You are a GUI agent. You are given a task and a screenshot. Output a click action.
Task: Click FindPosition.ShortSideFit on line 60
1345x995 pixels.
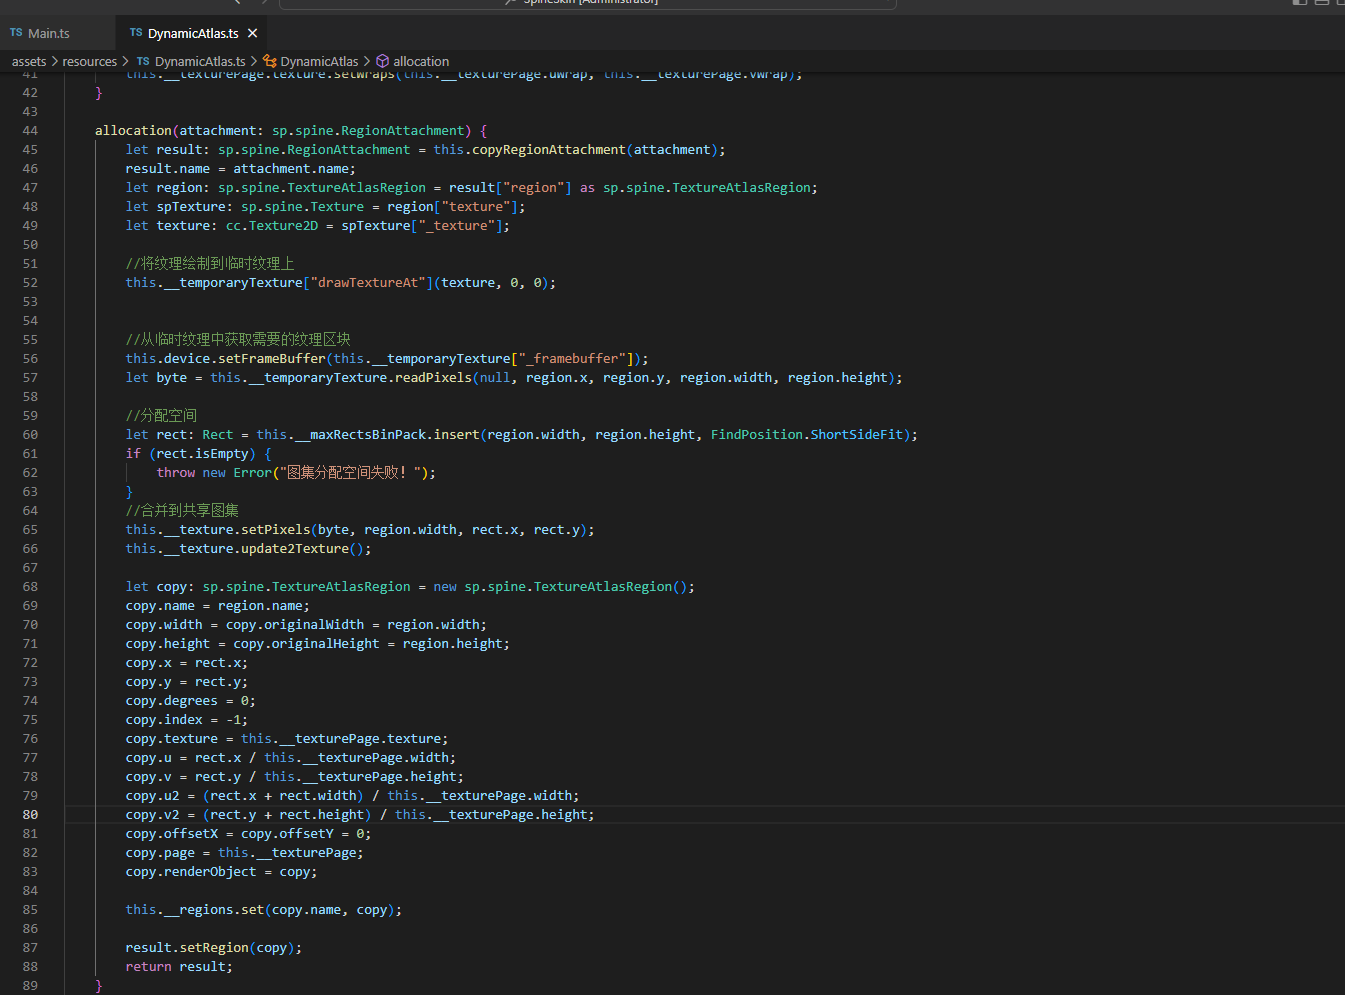(x=806, y=435)
